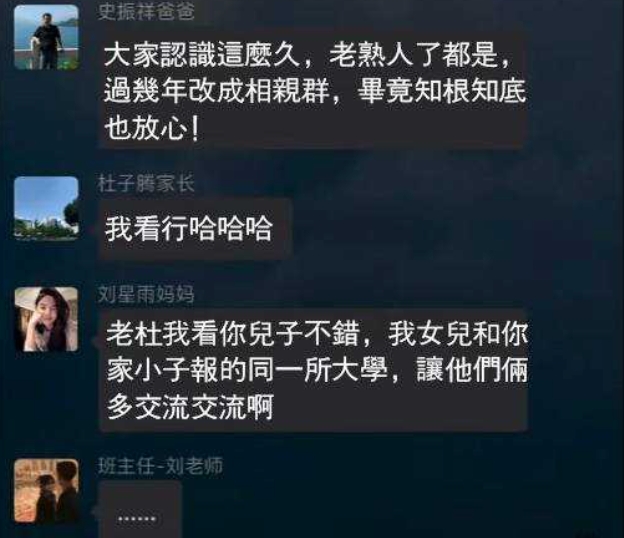The width and height of the screenshot is (624, 538).
Task: Click the words 畢竟知根知底 in first bubble
Action: pos(442,91)
